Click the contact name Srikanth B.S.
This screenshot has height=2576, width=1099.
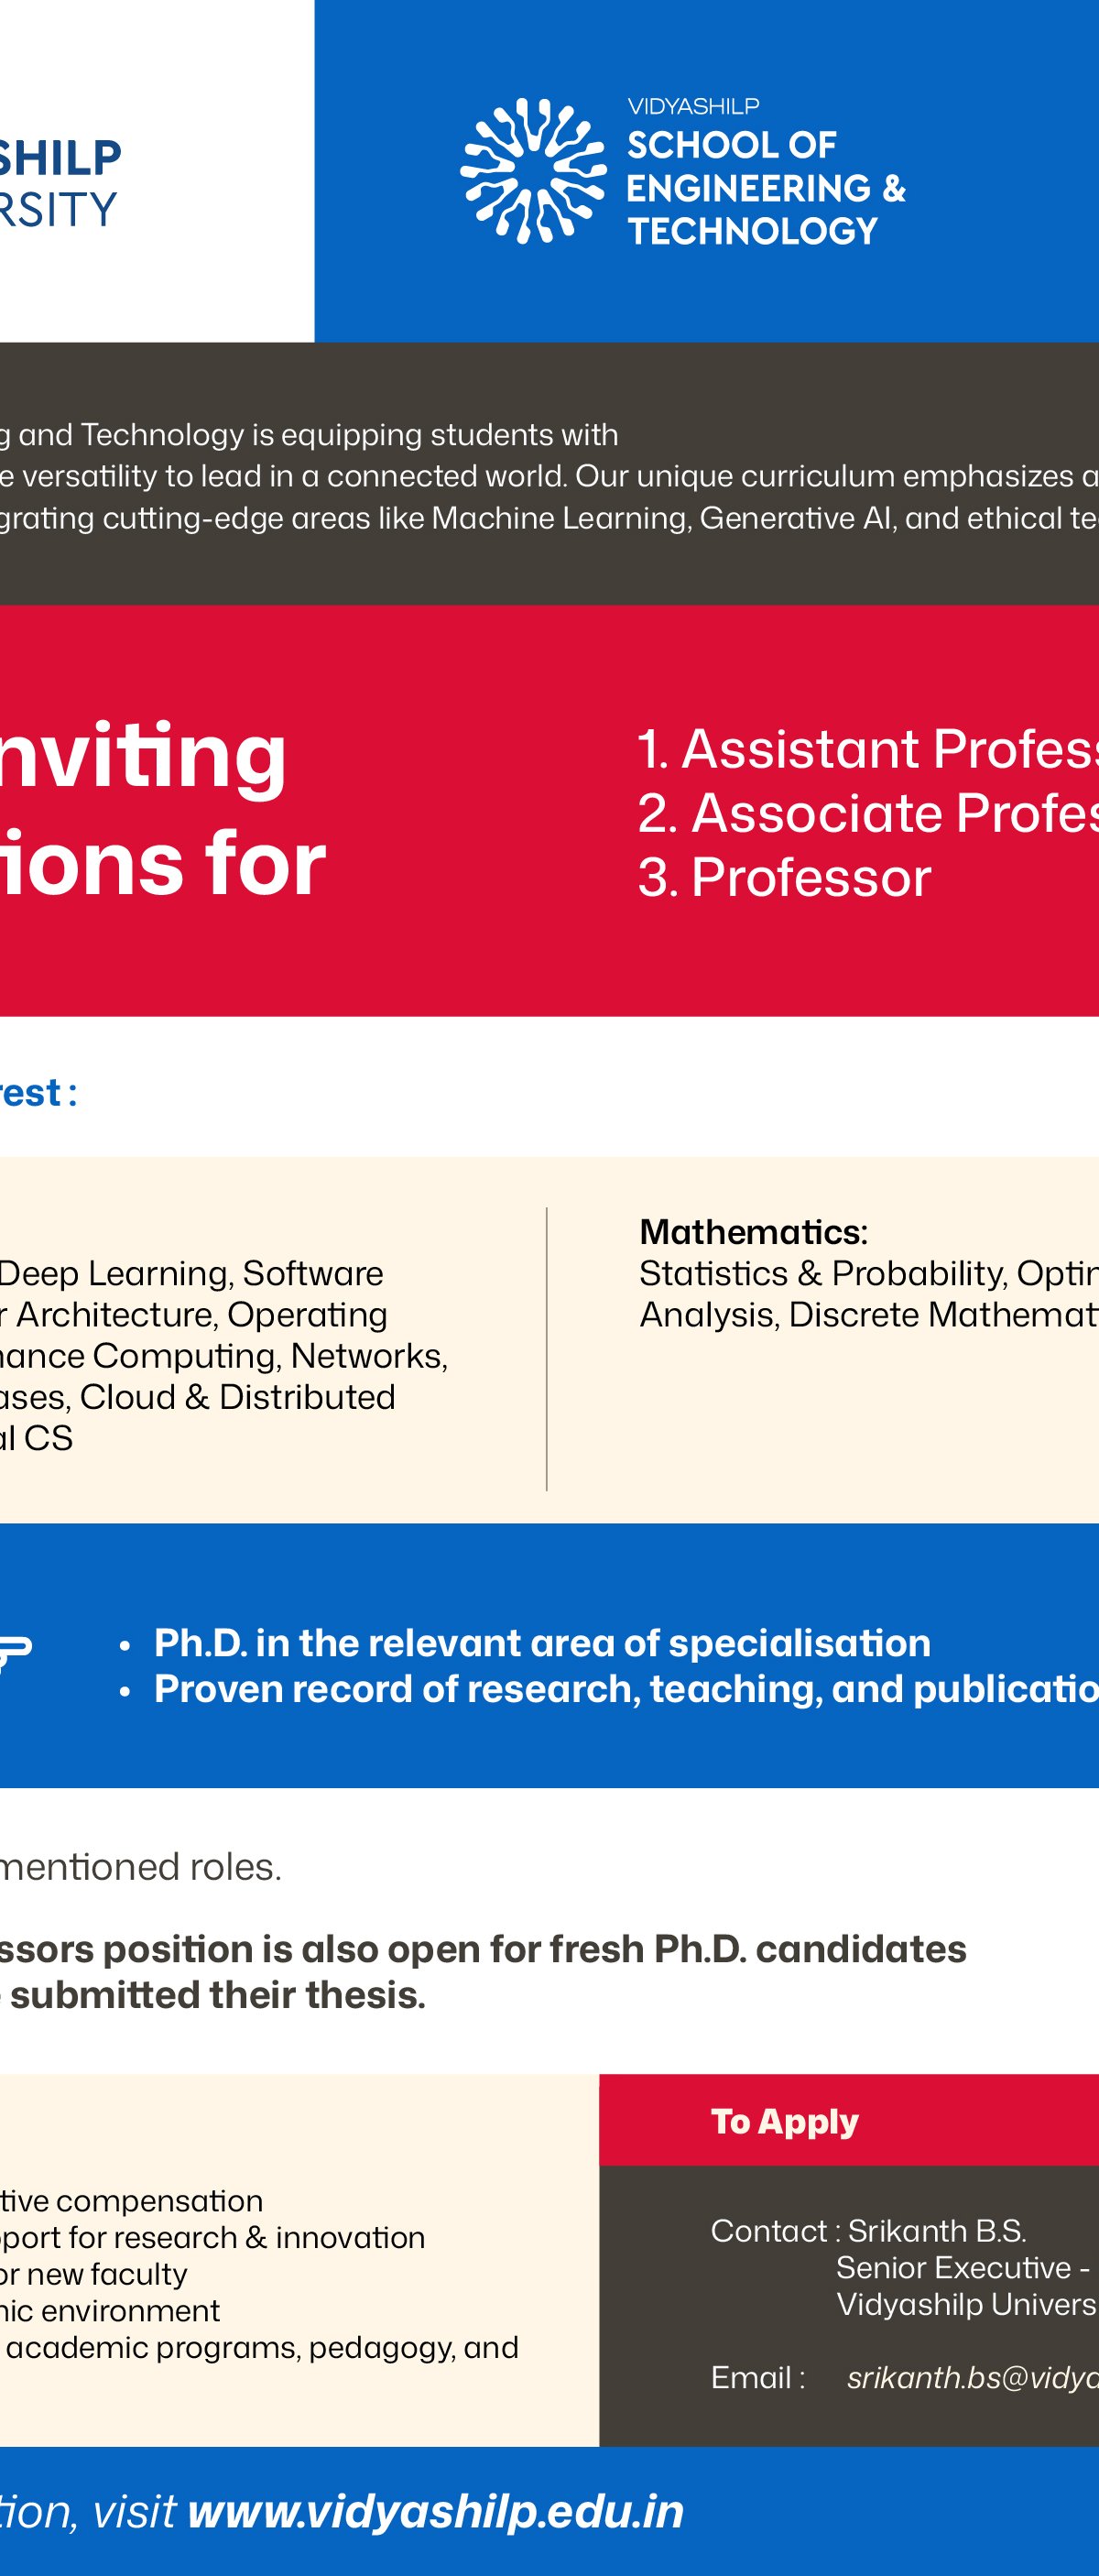(x=937, y=2231)
